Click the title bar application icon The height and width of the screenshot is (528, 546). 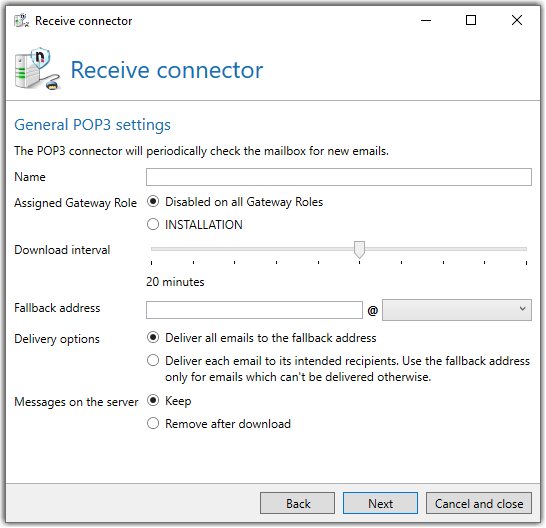point(22,21)
